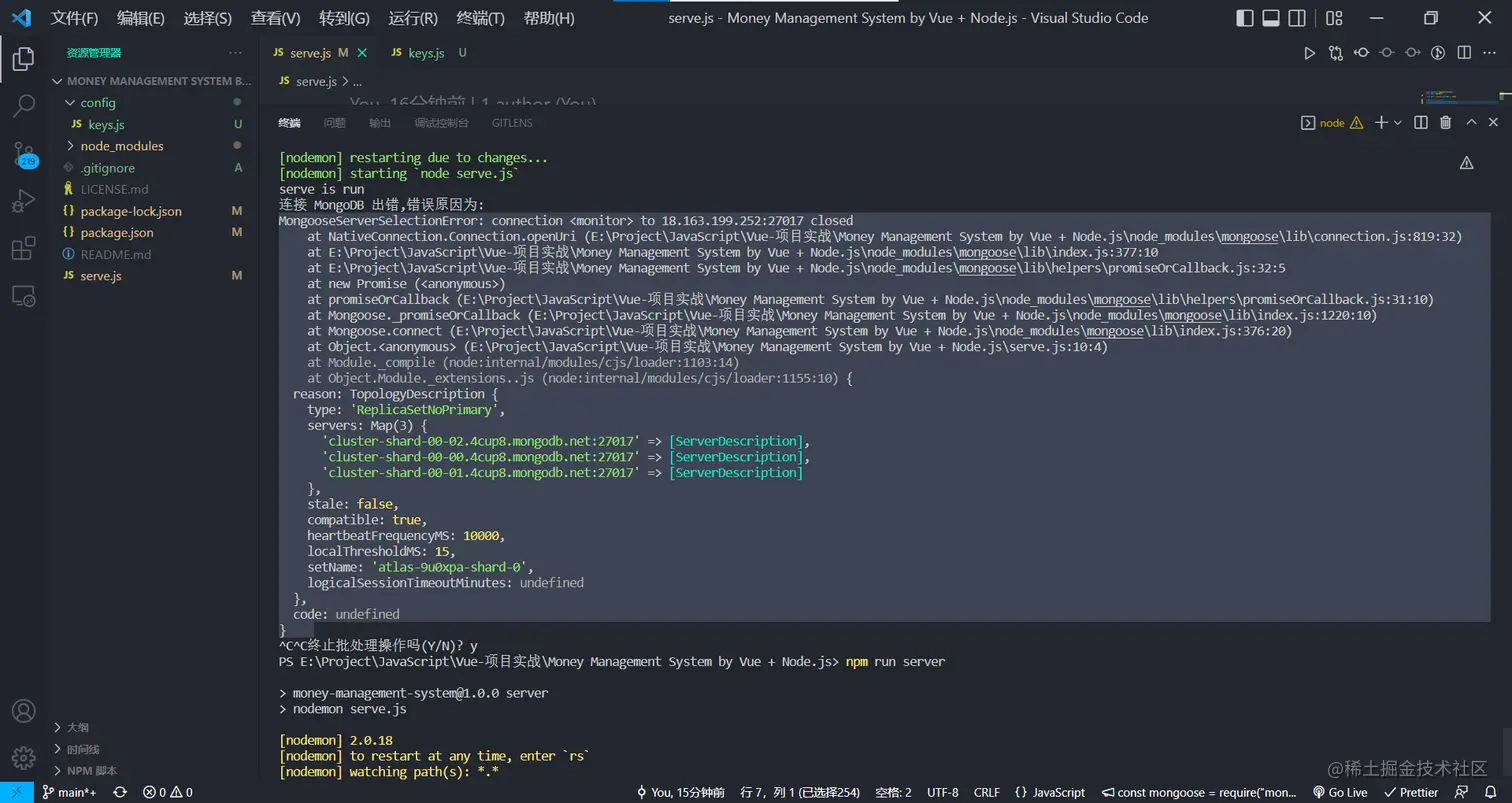Switch to the GITLENS panel tab
The image size is (1512, 803).
point(512,123)
